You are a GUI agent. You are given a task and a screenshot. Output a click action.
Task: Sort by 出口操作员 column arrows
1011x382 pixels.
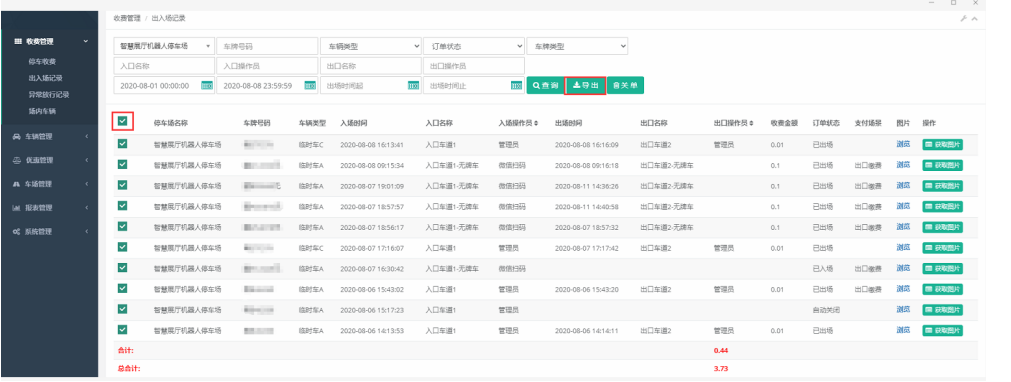coord(752,123)
